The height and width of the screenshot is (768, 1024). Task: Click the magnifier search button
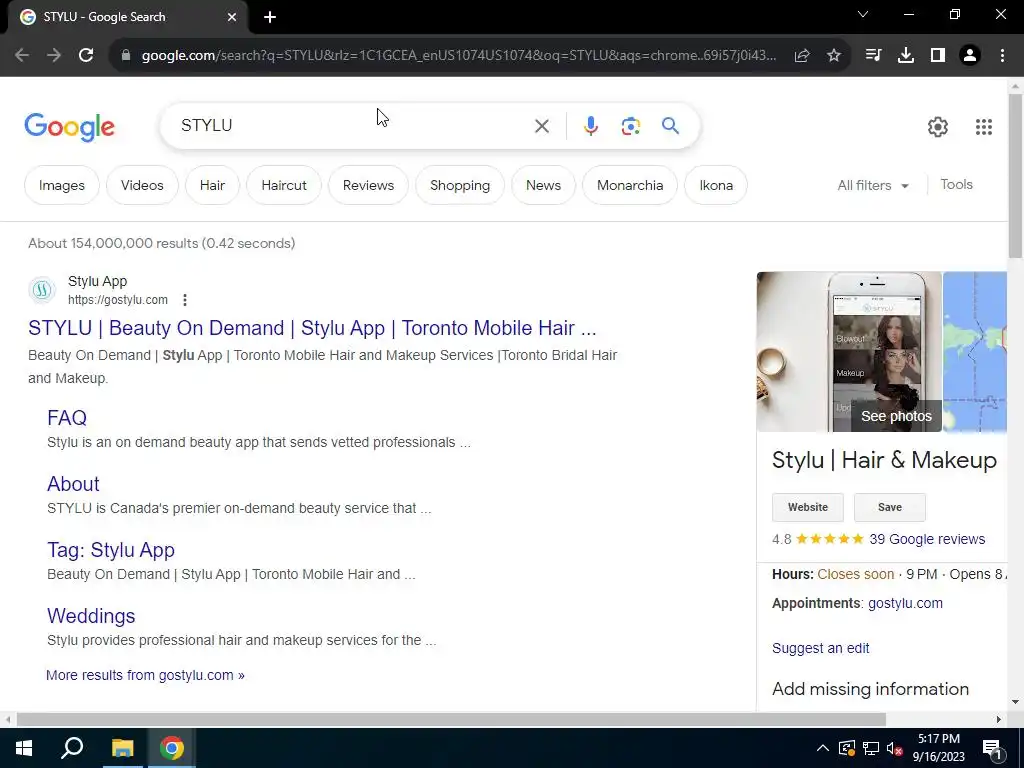pos(670,126)
